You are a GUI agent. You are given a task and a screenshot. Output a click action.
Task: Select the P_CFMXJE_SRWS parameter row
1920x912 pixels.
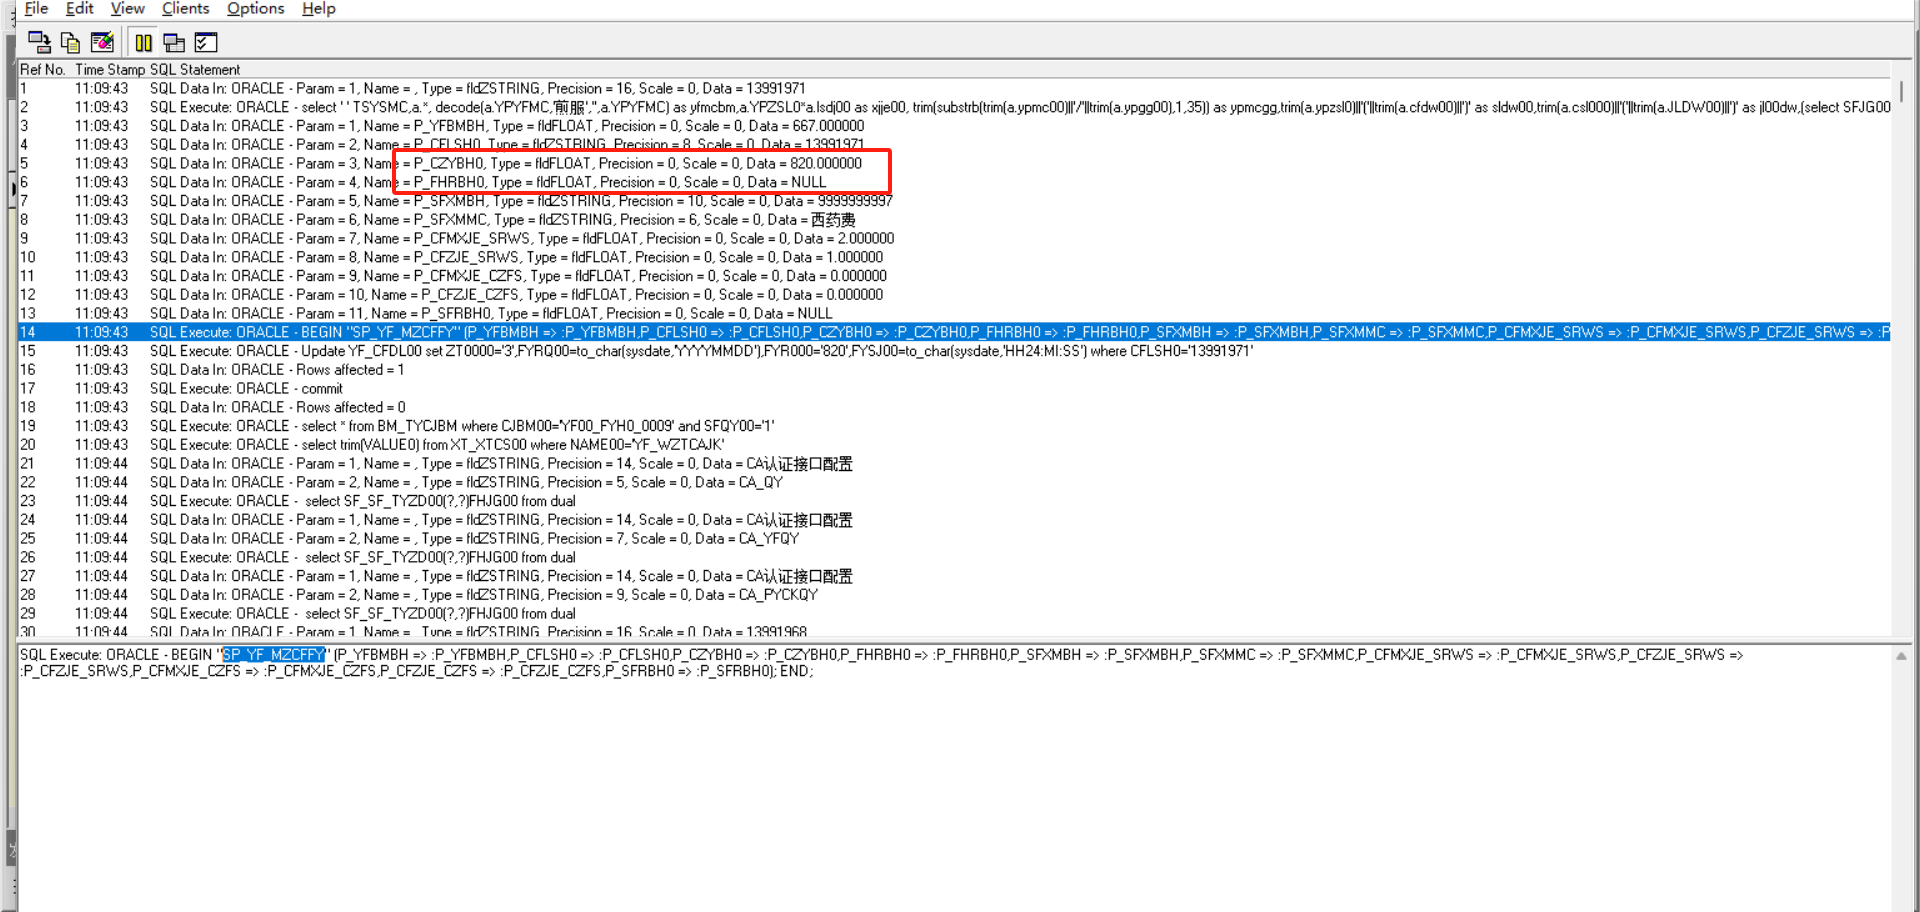pyautogui.click(x=954, y=239)
